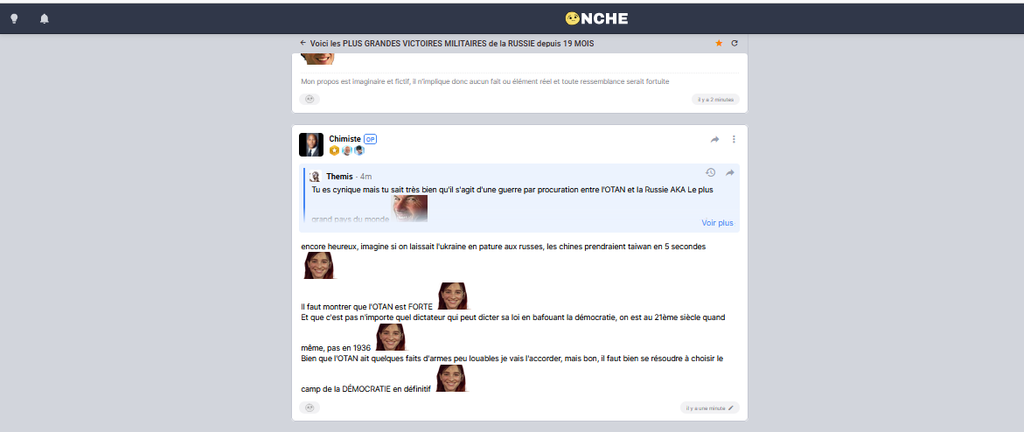Image resolution: width=1024 pixels, height=432 pixels.
Task: Add a reaction to the upper post
Action: click(x=310, y=99)
